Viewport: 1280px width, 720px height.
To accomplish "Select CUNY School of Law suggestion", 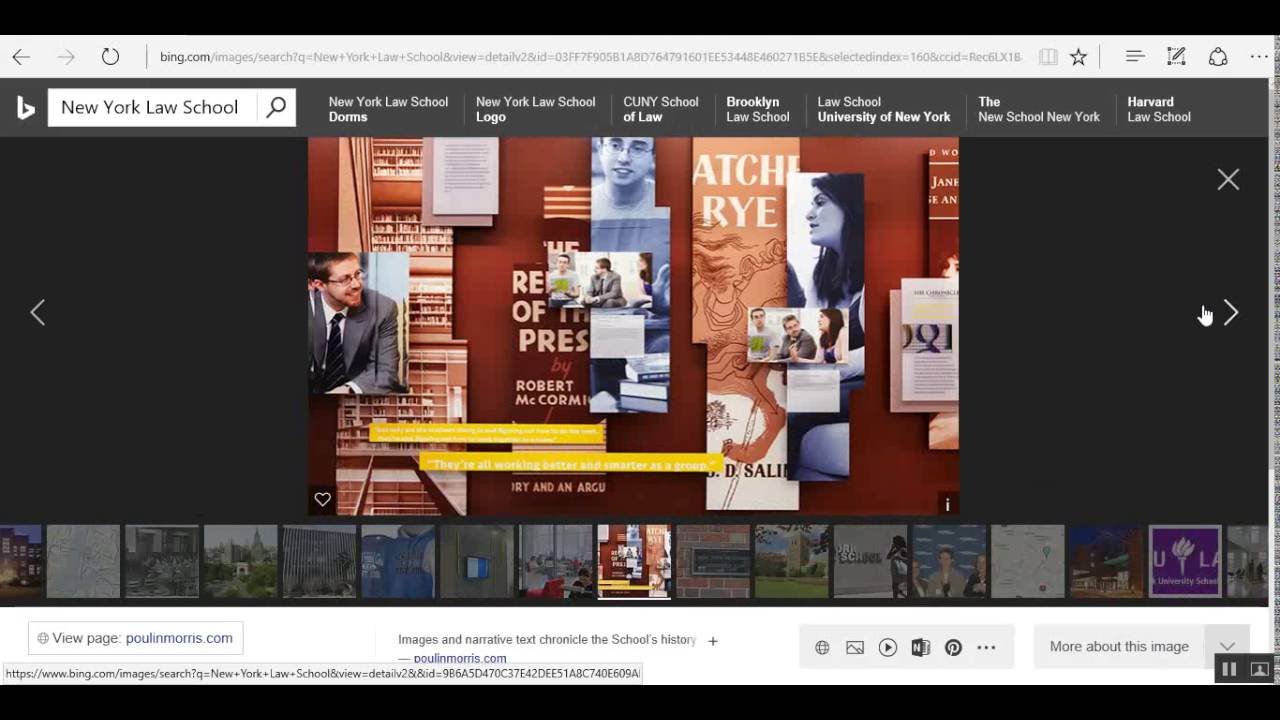I will (660, 109).
